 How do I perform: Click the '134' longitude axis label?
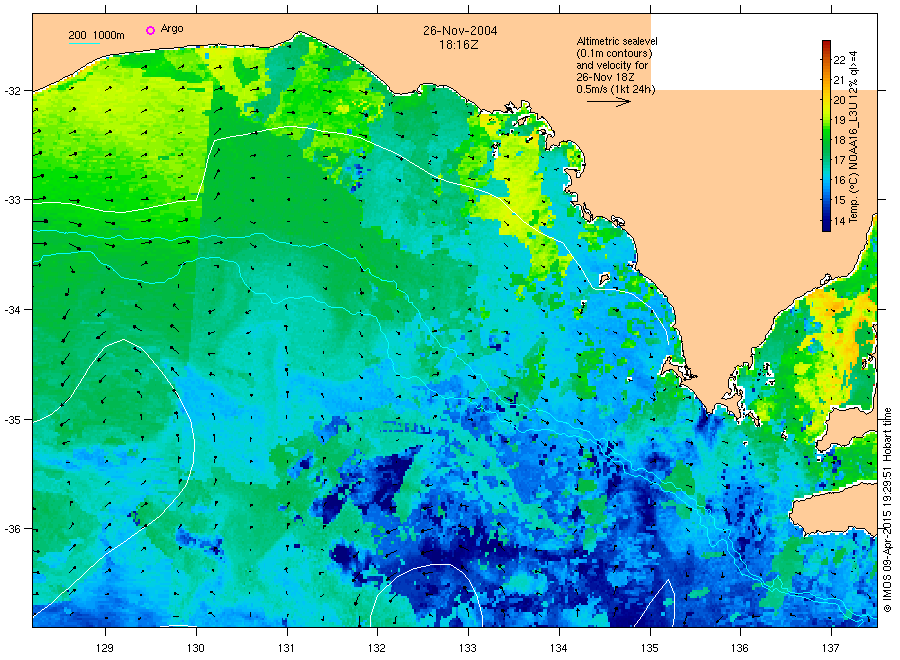pyautogui.click(x=558, y=648)
